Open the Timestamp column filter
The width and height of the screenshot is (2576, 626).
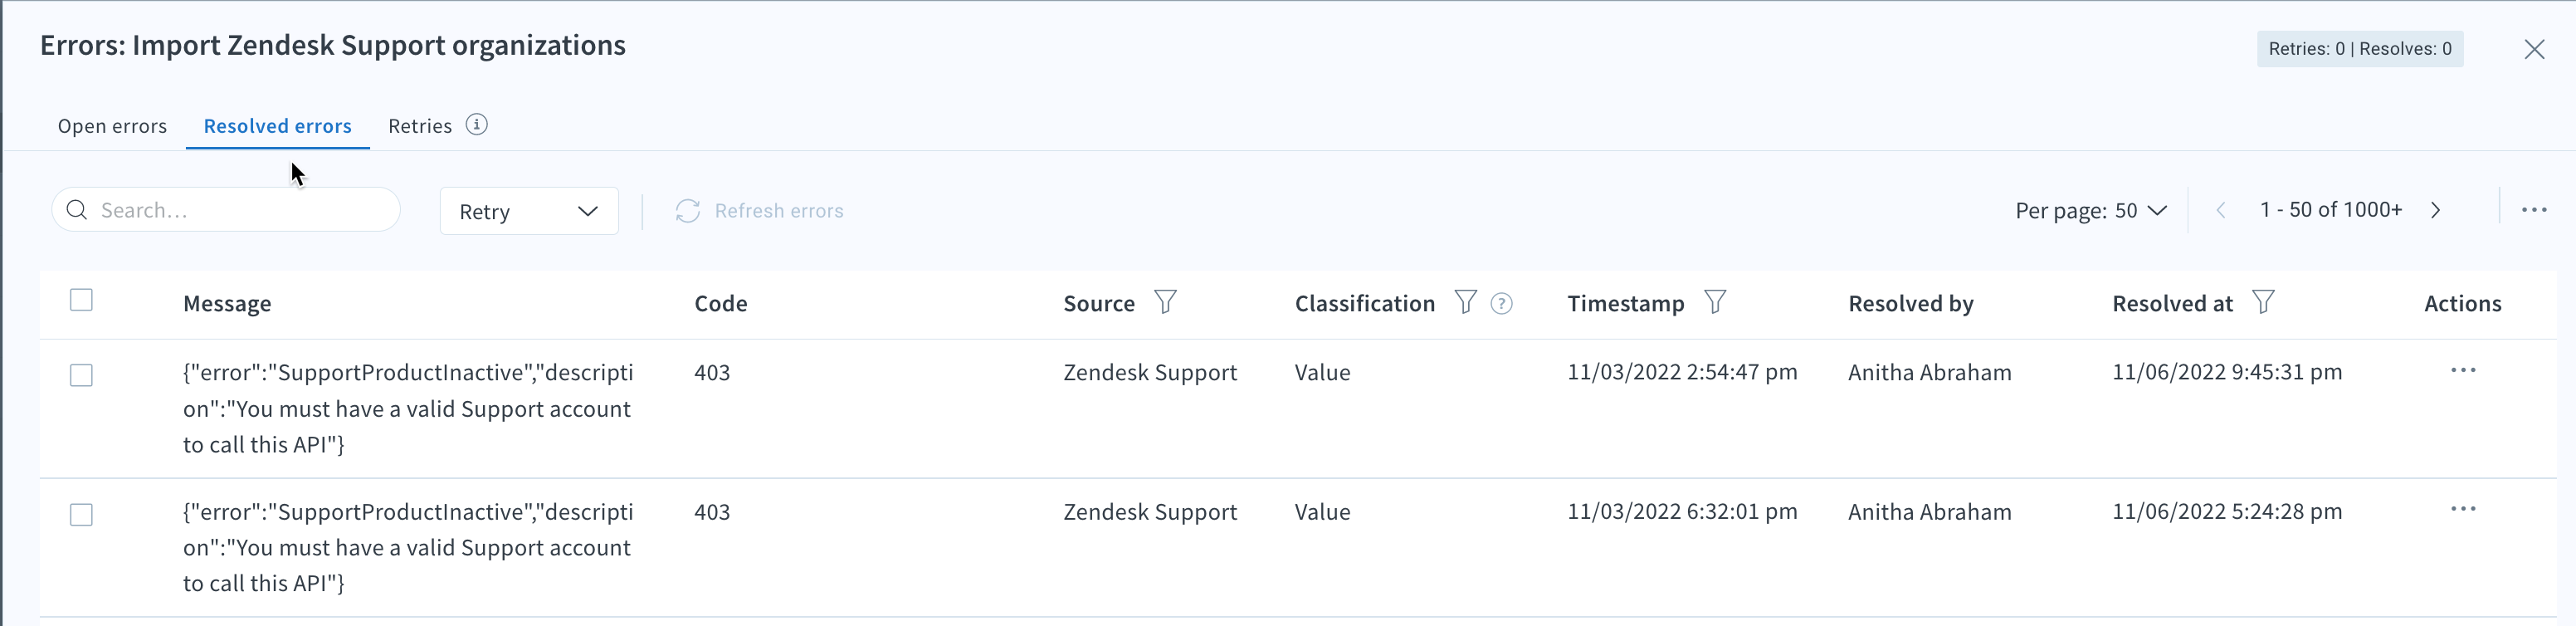point(1715,302)
